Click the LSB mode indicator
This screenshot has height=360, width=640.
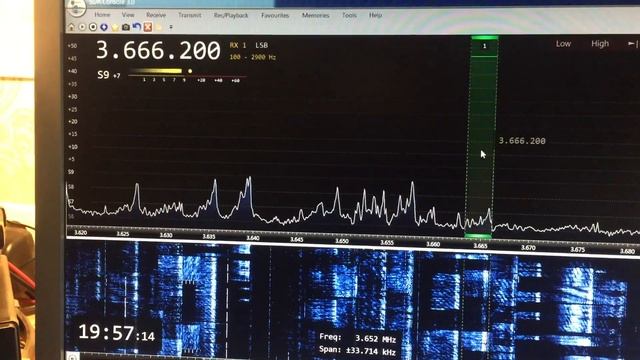pyautogui.click(x=262, y=45)
